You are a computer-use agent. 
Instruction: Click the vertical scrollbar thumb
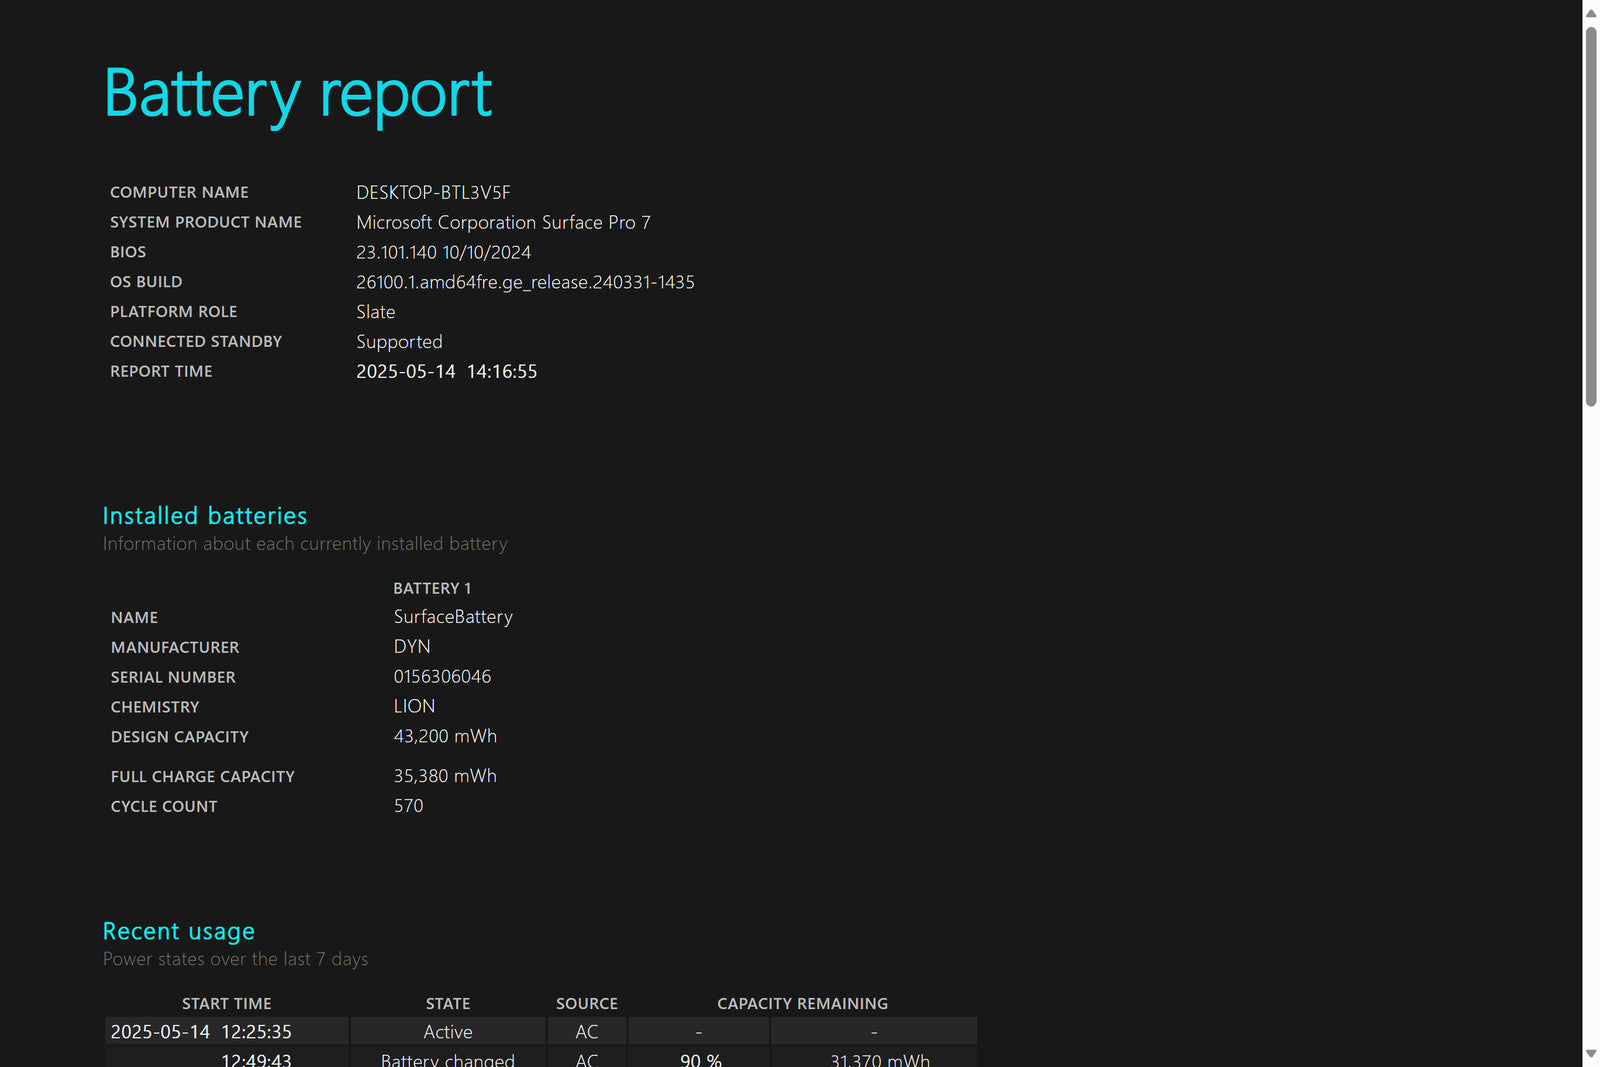point(1590,215)
